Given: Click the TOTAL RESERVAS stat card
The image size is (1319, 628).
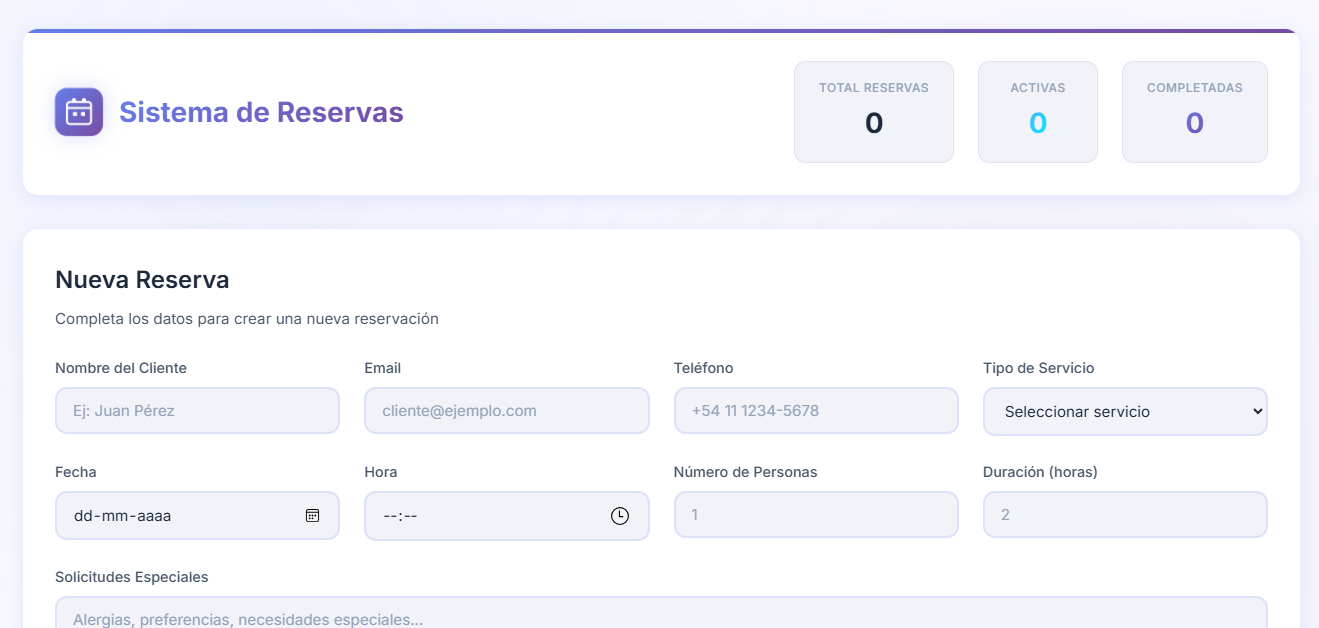Looking at the screenshot, I should [x=873, y=111].
